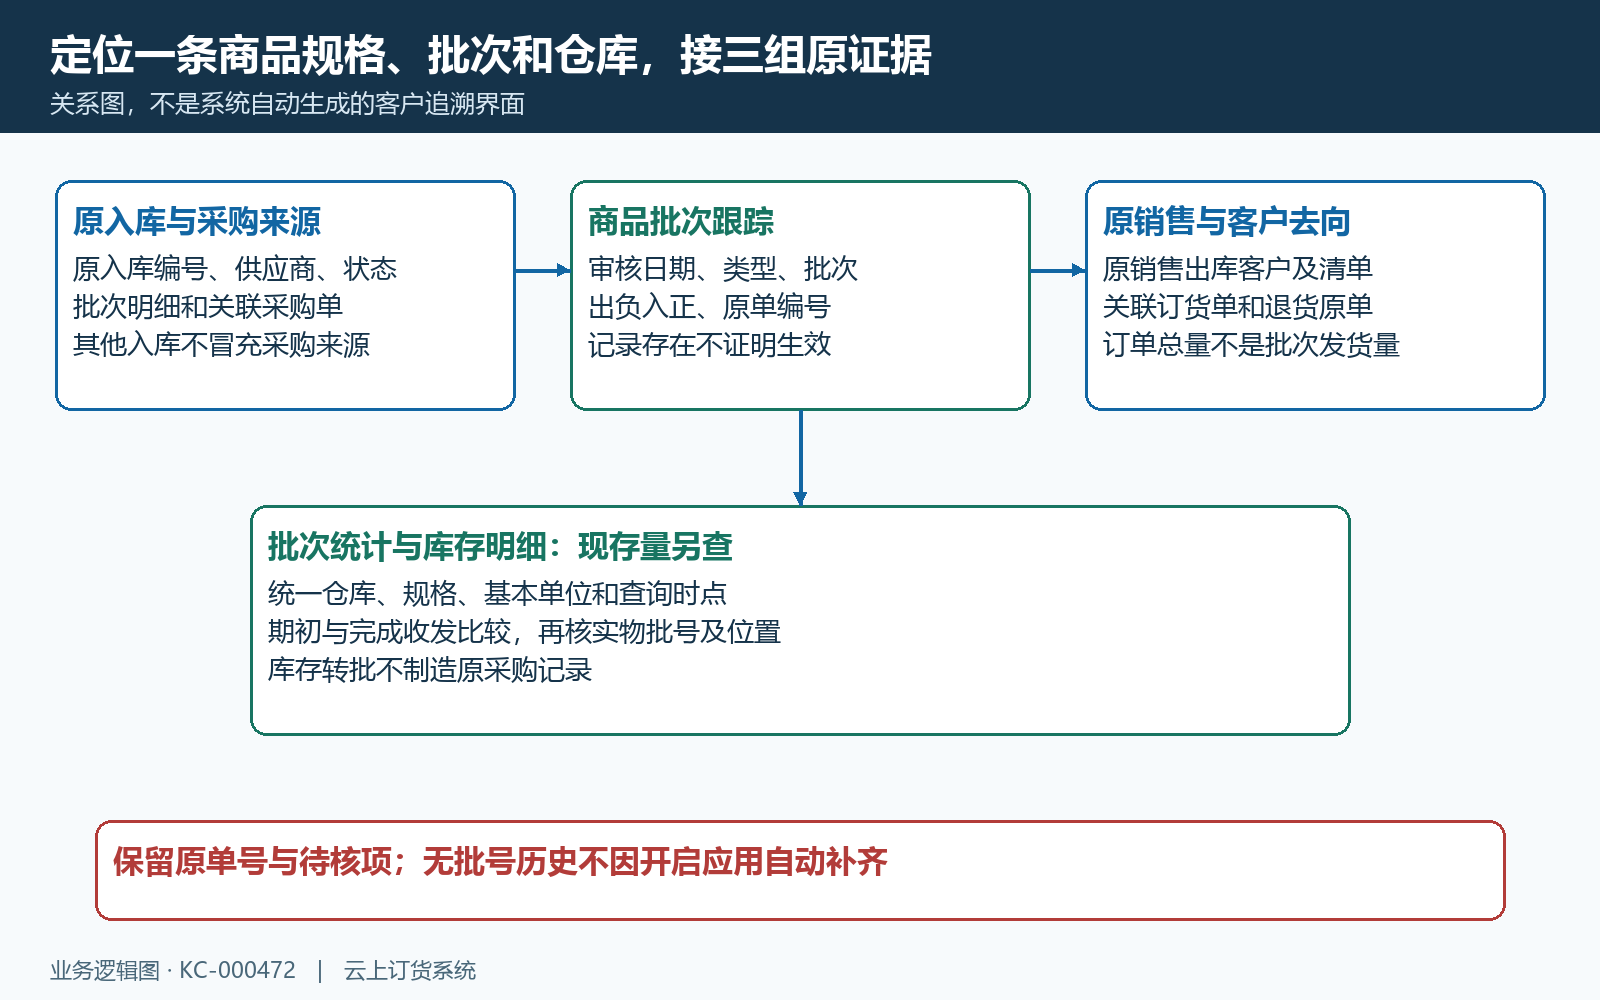Click the heading "原入库与采购来源"

click(197, 221)
